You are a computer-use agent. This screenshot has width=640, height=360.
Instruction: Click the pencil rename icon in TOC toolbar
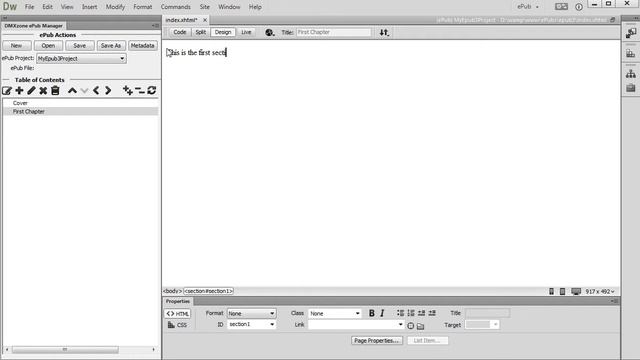coord(31,91)
